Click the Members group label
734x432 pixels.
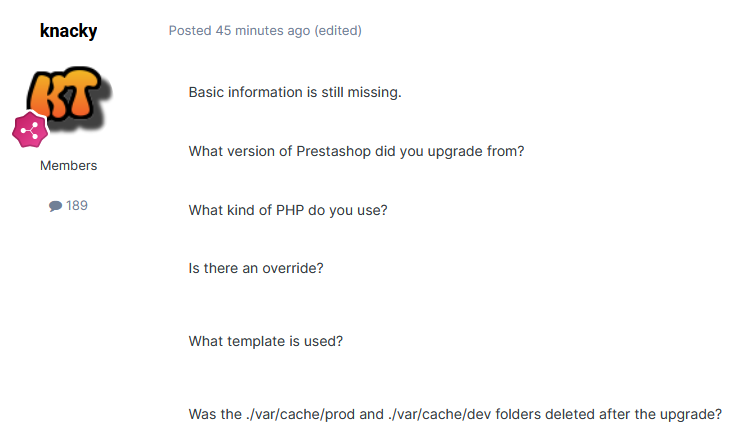click(68, 165)
